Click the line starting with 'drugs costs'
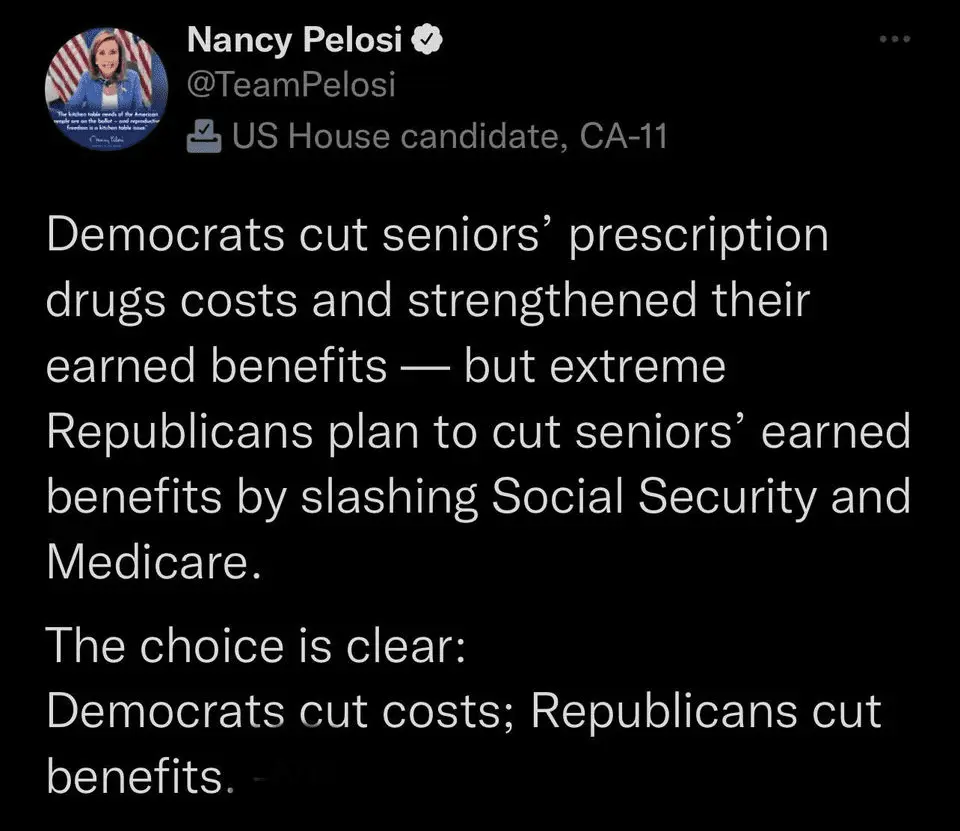This screenshot has width=960, height=831. (425, 301)
